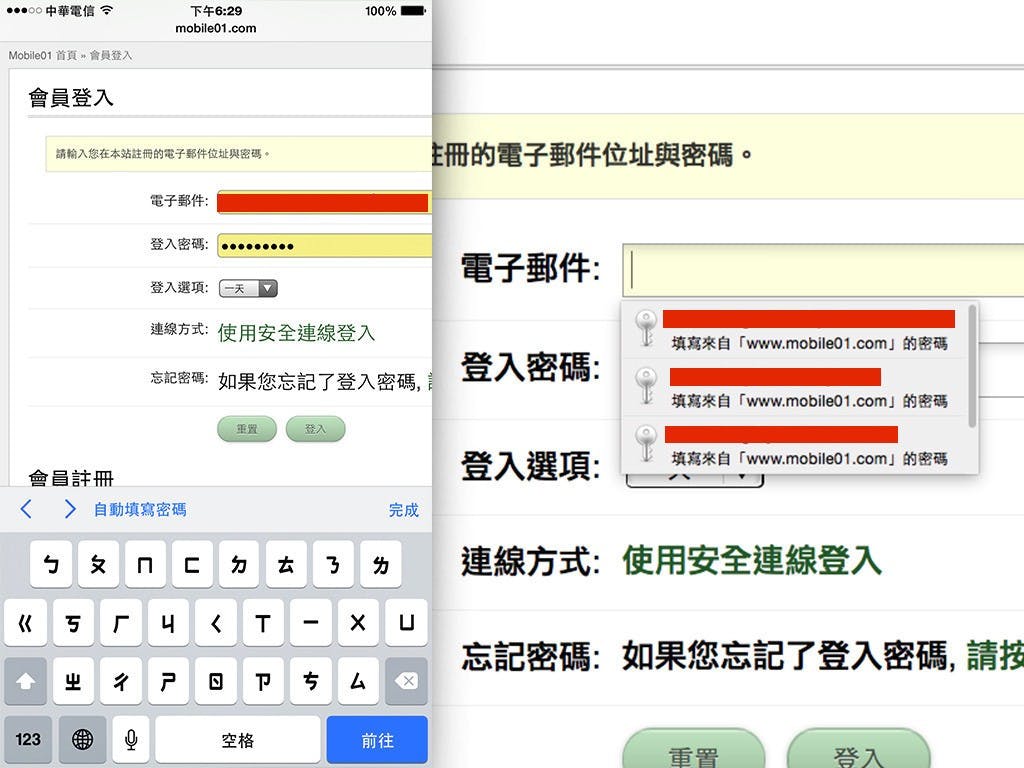Viewport: 1024px width, 768px height.
Task: Click small 重置 reset button in left screen
Action: (x=247, y=429)
